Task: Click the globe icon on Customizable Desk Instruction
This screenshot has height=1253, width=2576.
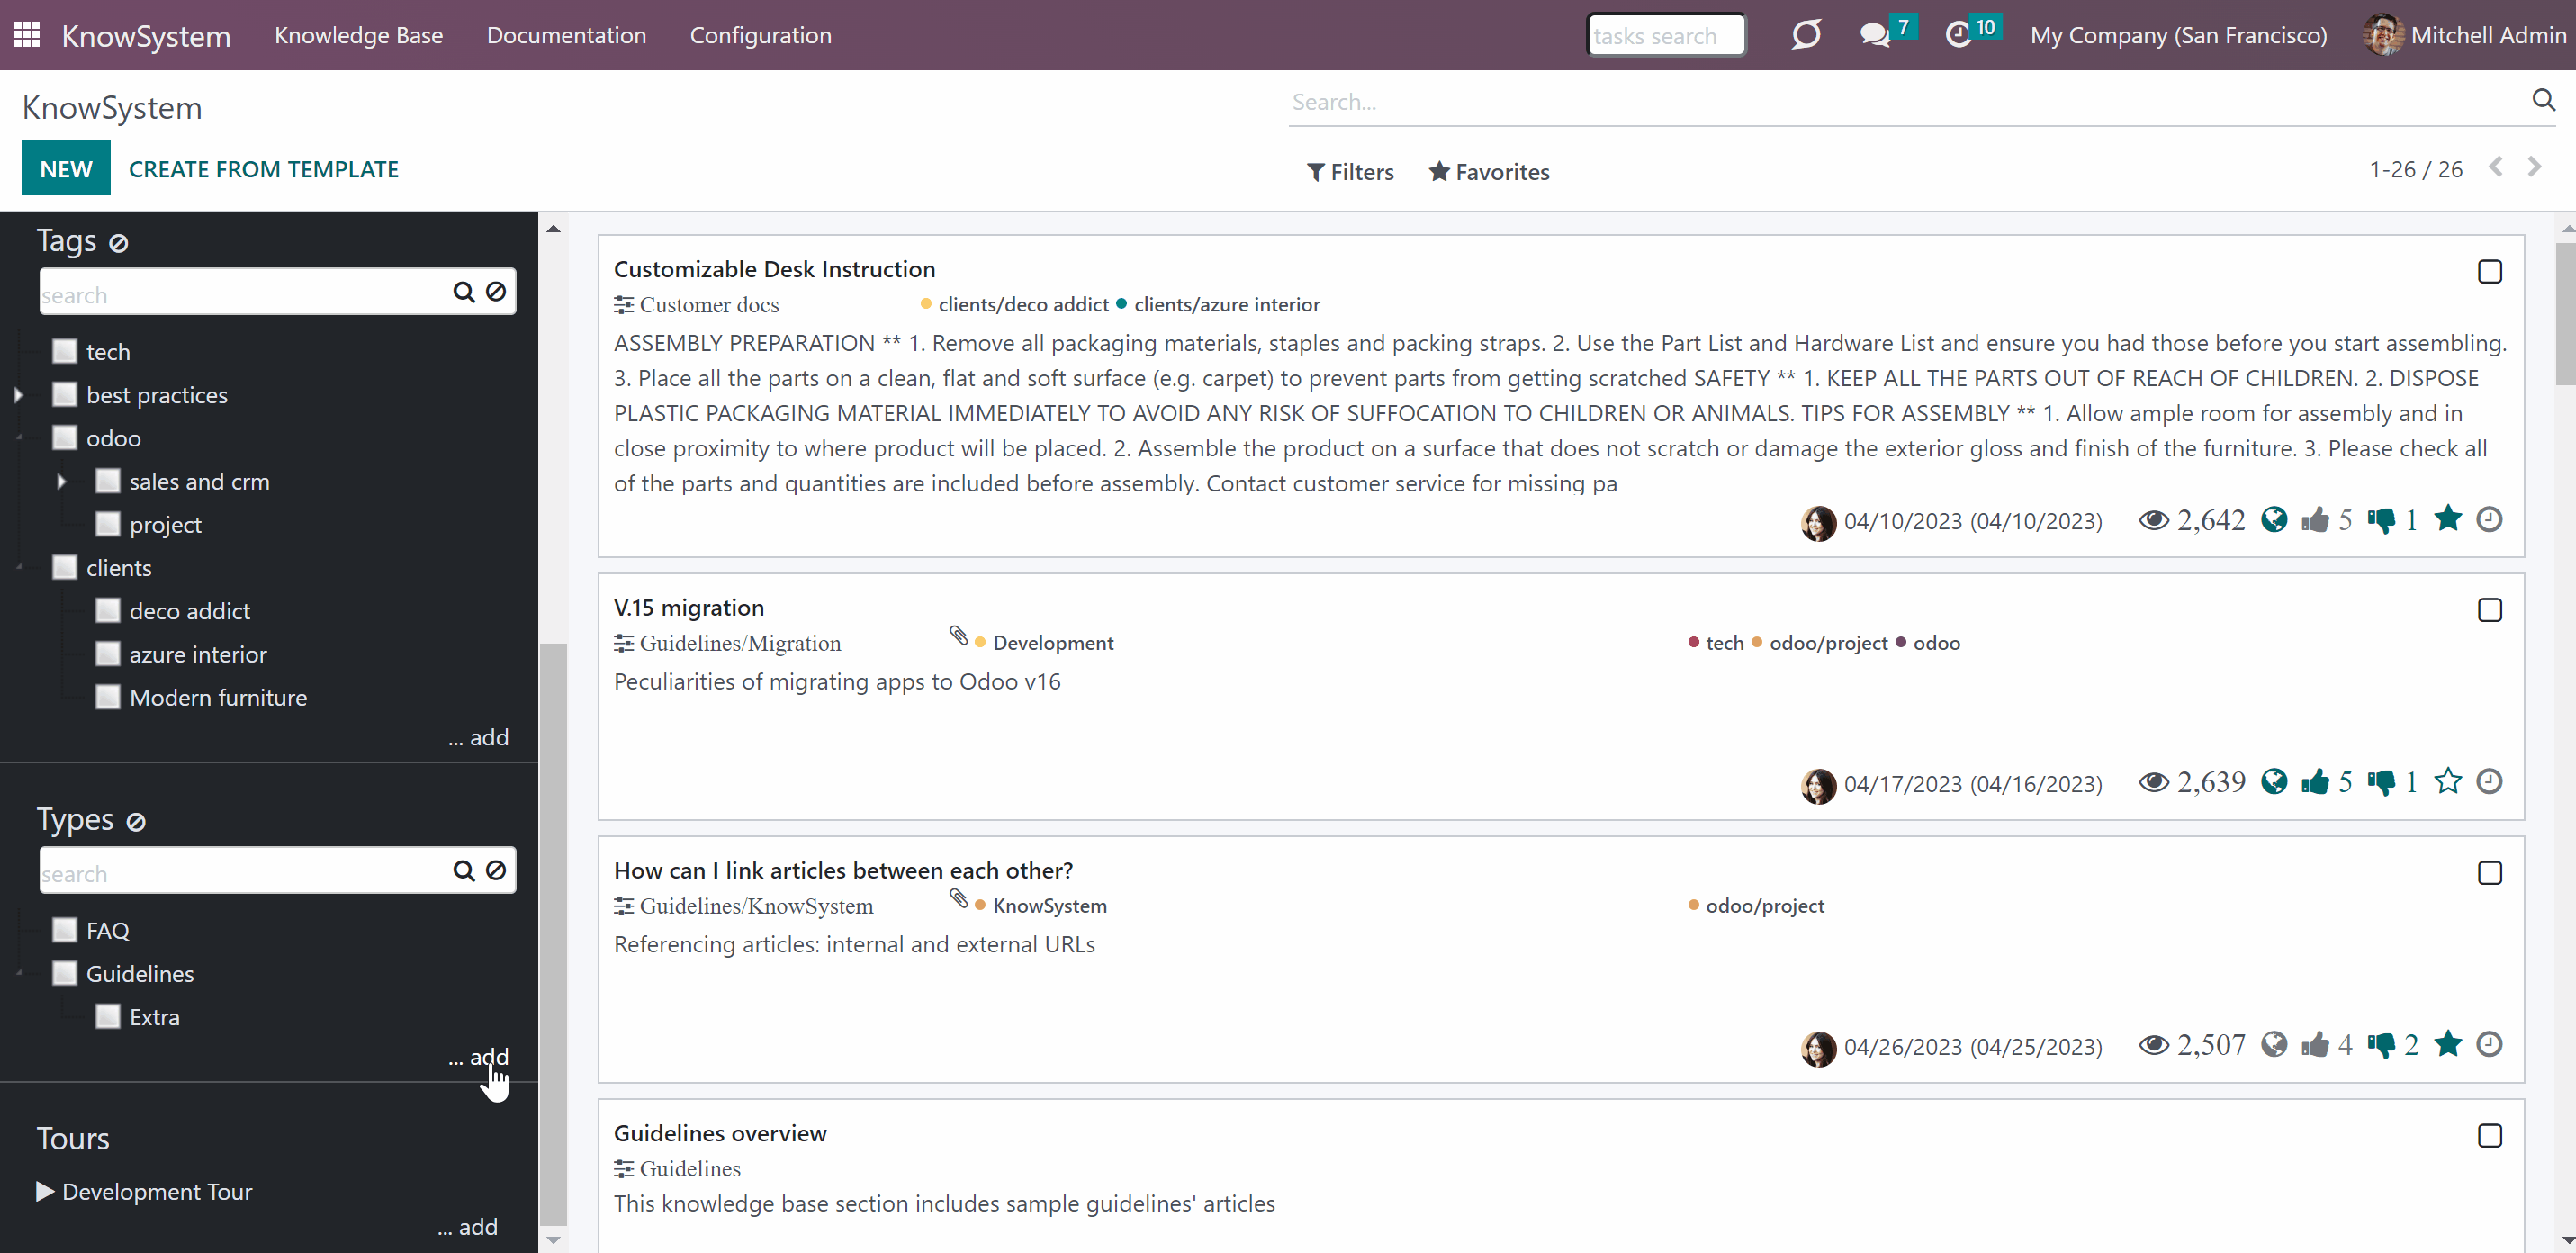Action: [x=2274, y=519]
